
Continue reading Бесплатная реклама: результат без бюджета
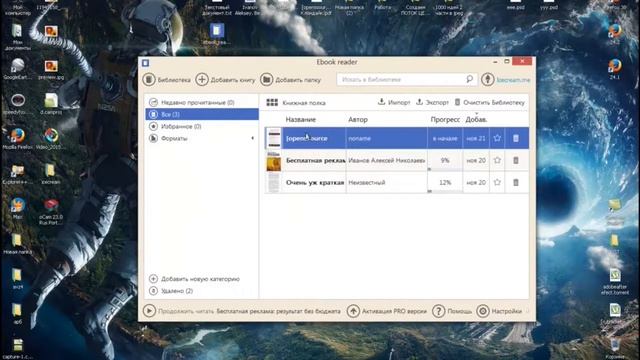(x=278, y=311)
